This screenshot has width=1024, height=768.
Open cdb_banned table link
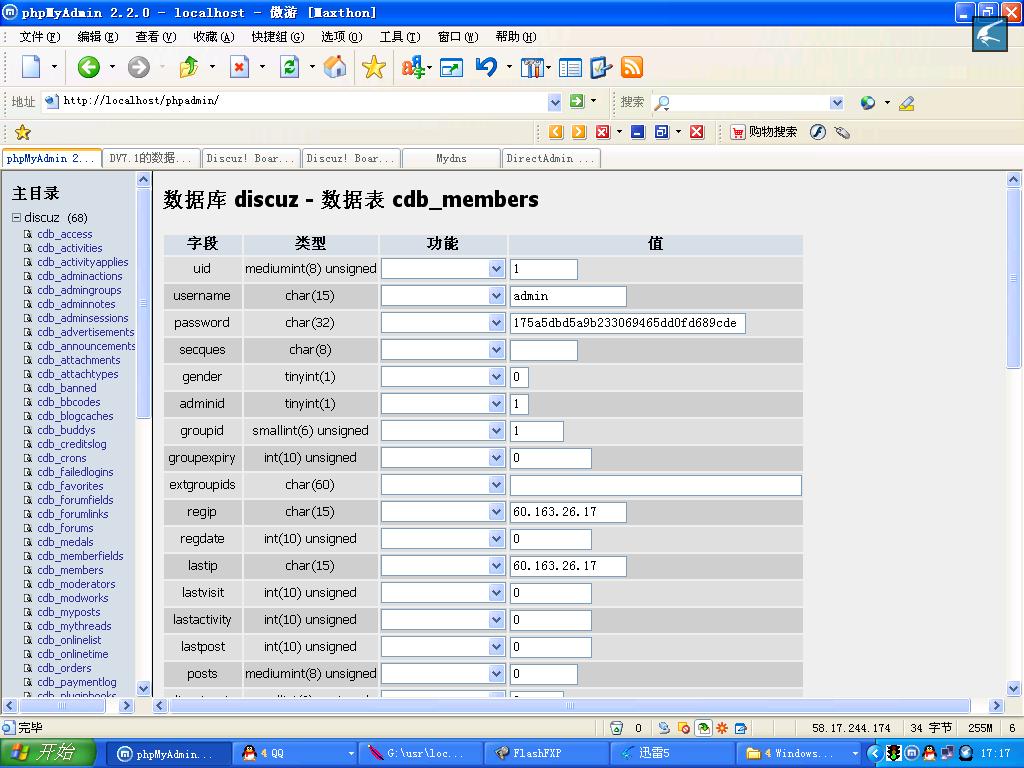click(x=67, y=388)
